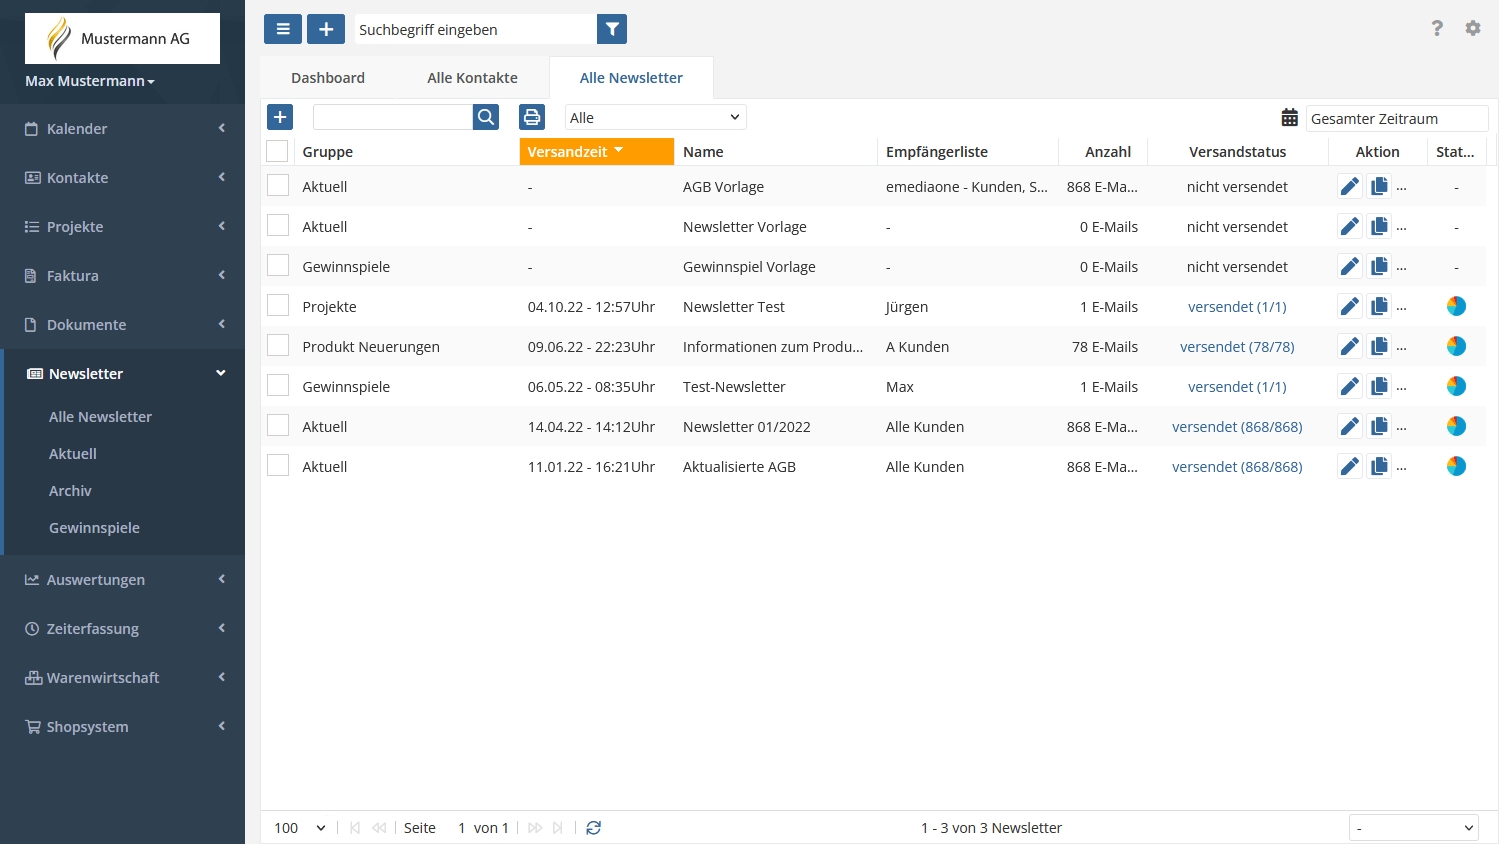This screenshot has width=1499, height=844.
Task: Open versendet (1/1) link for Newsletter Test
Action: pyautogui.click(x=1237, y=307)
